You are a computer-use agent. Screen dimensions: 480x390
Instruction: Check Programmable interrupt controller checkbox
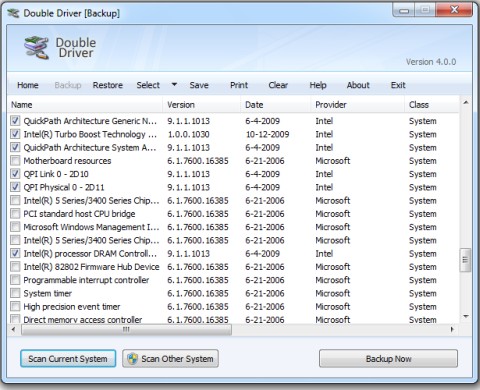15,280
